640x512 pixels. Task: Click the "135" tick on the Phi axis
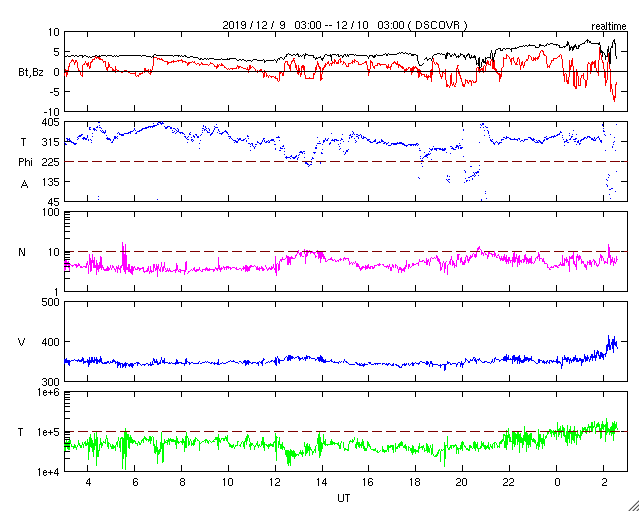(51, 182)
